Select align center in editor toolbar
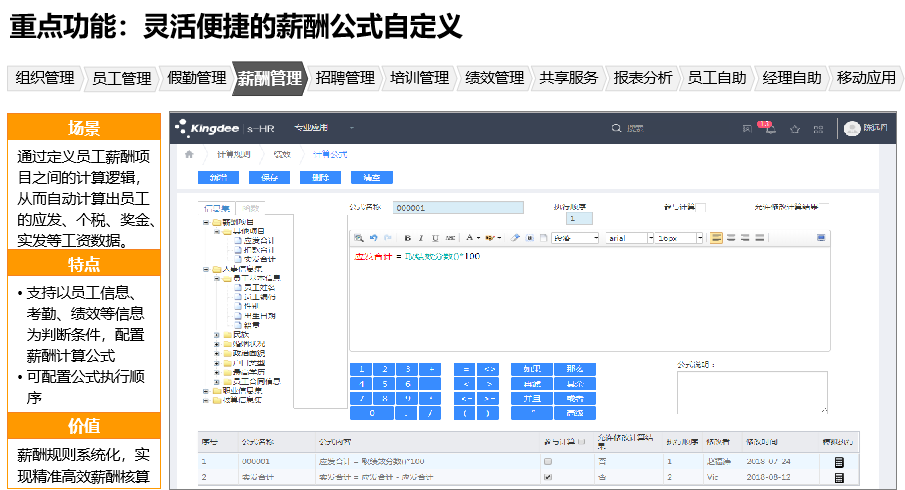 tap(731, 238)
